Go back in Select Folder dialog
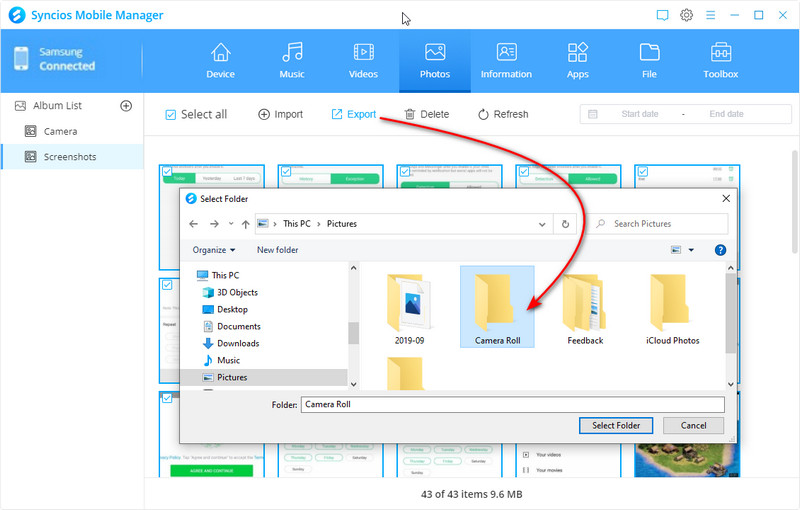The width and height of the screenshot is (800, 510). [193, 224]
